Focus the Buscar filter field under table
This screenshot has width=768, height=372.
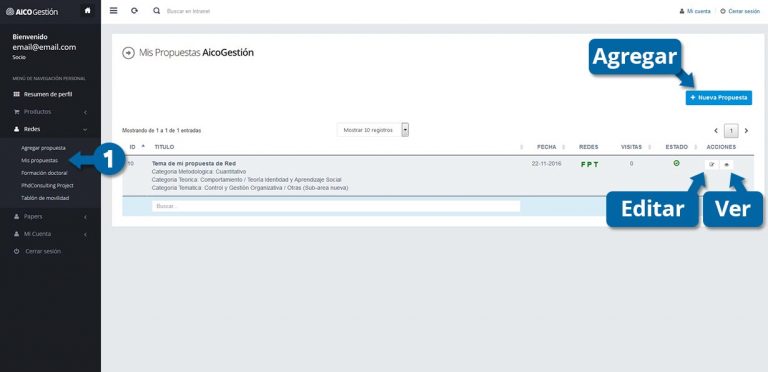click(x=336, y=207)
